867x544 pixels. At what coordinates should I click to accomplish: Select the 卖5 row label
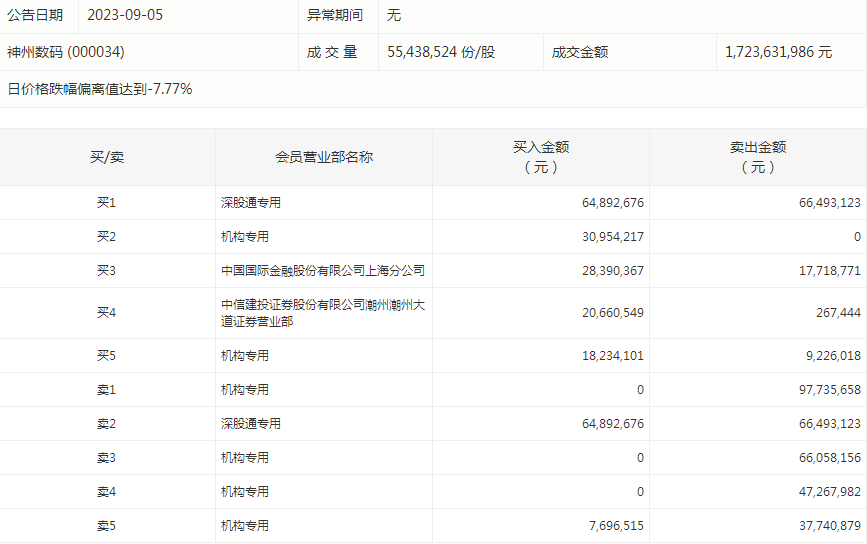(107, 526)
